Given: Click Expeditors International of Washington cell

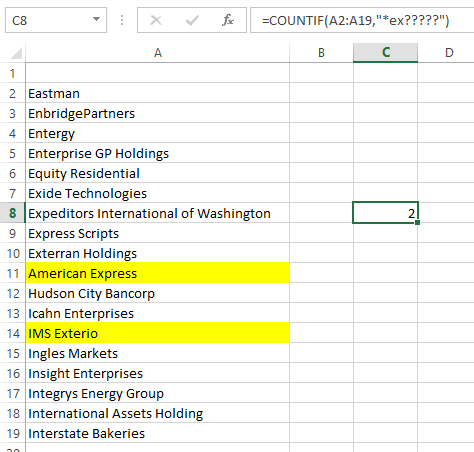Looking at the screenshot, I should coord(158,213).
